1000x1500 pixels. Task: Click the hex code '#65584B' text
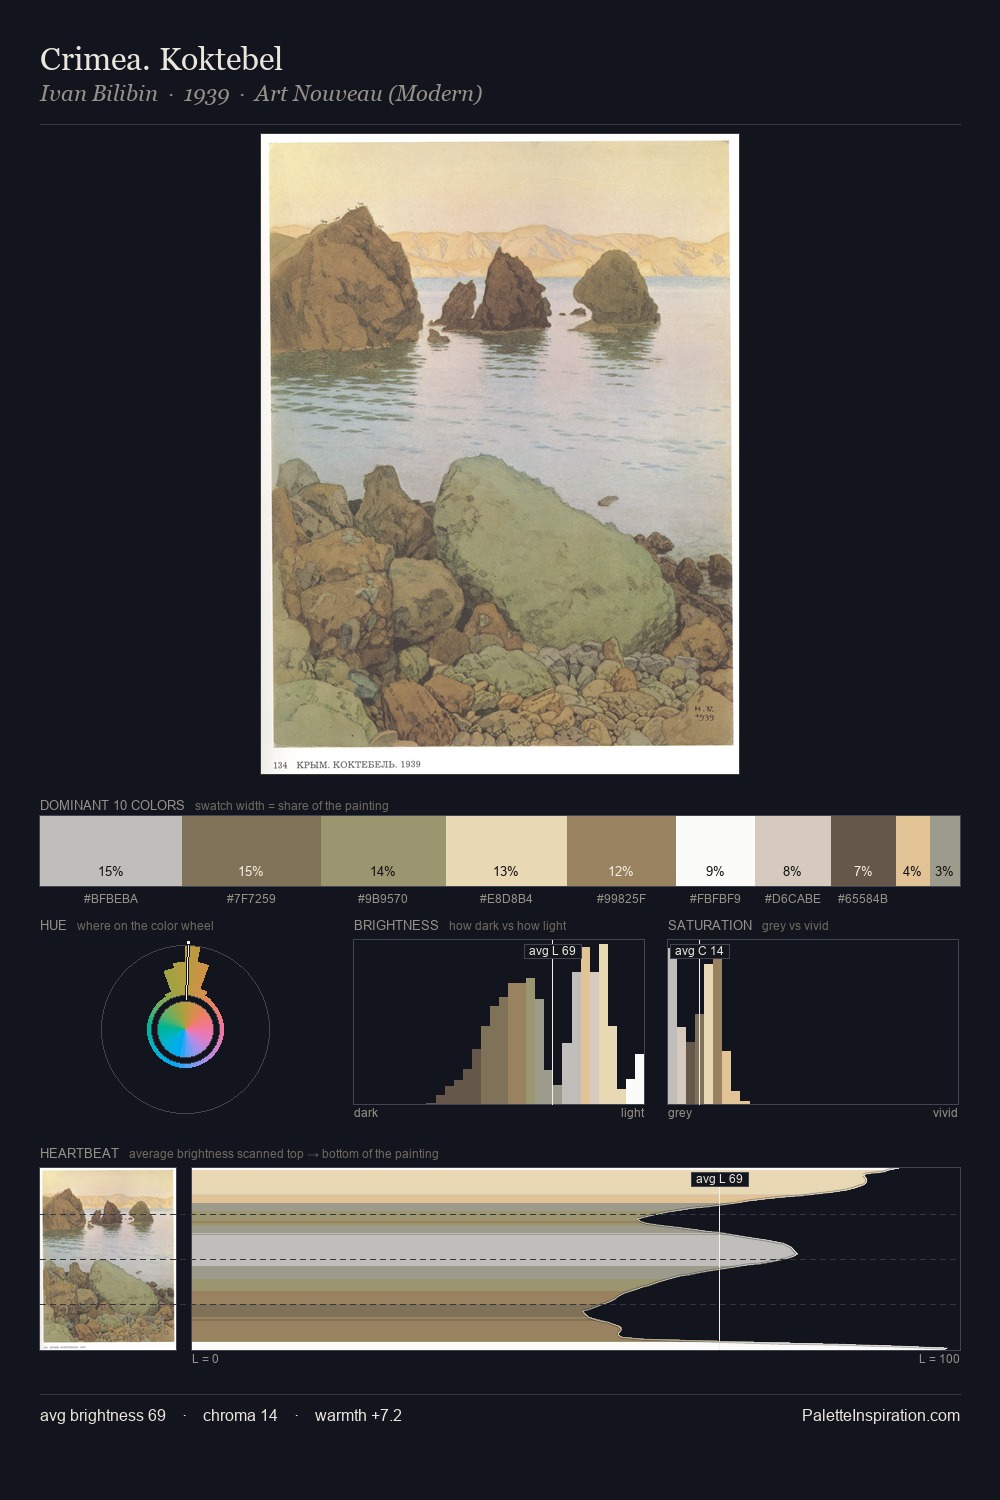point(863,899)
